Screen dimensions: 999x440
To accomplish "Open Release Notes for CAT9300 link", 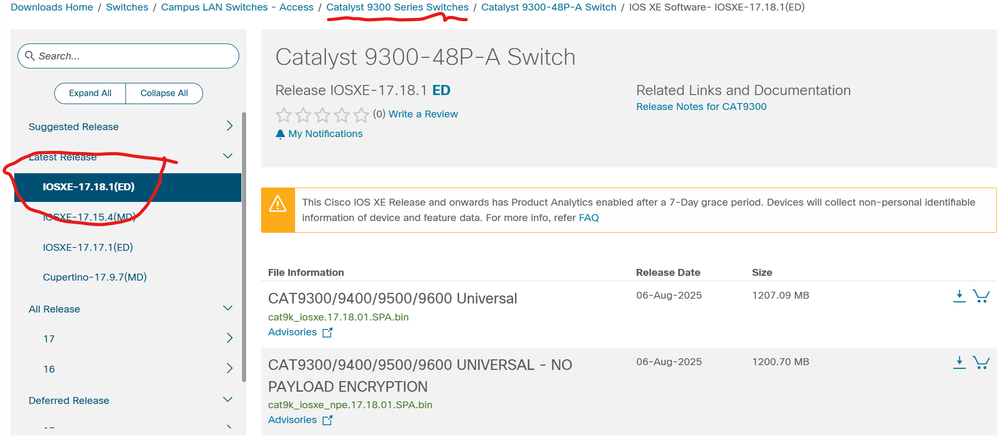I will 701,106.
